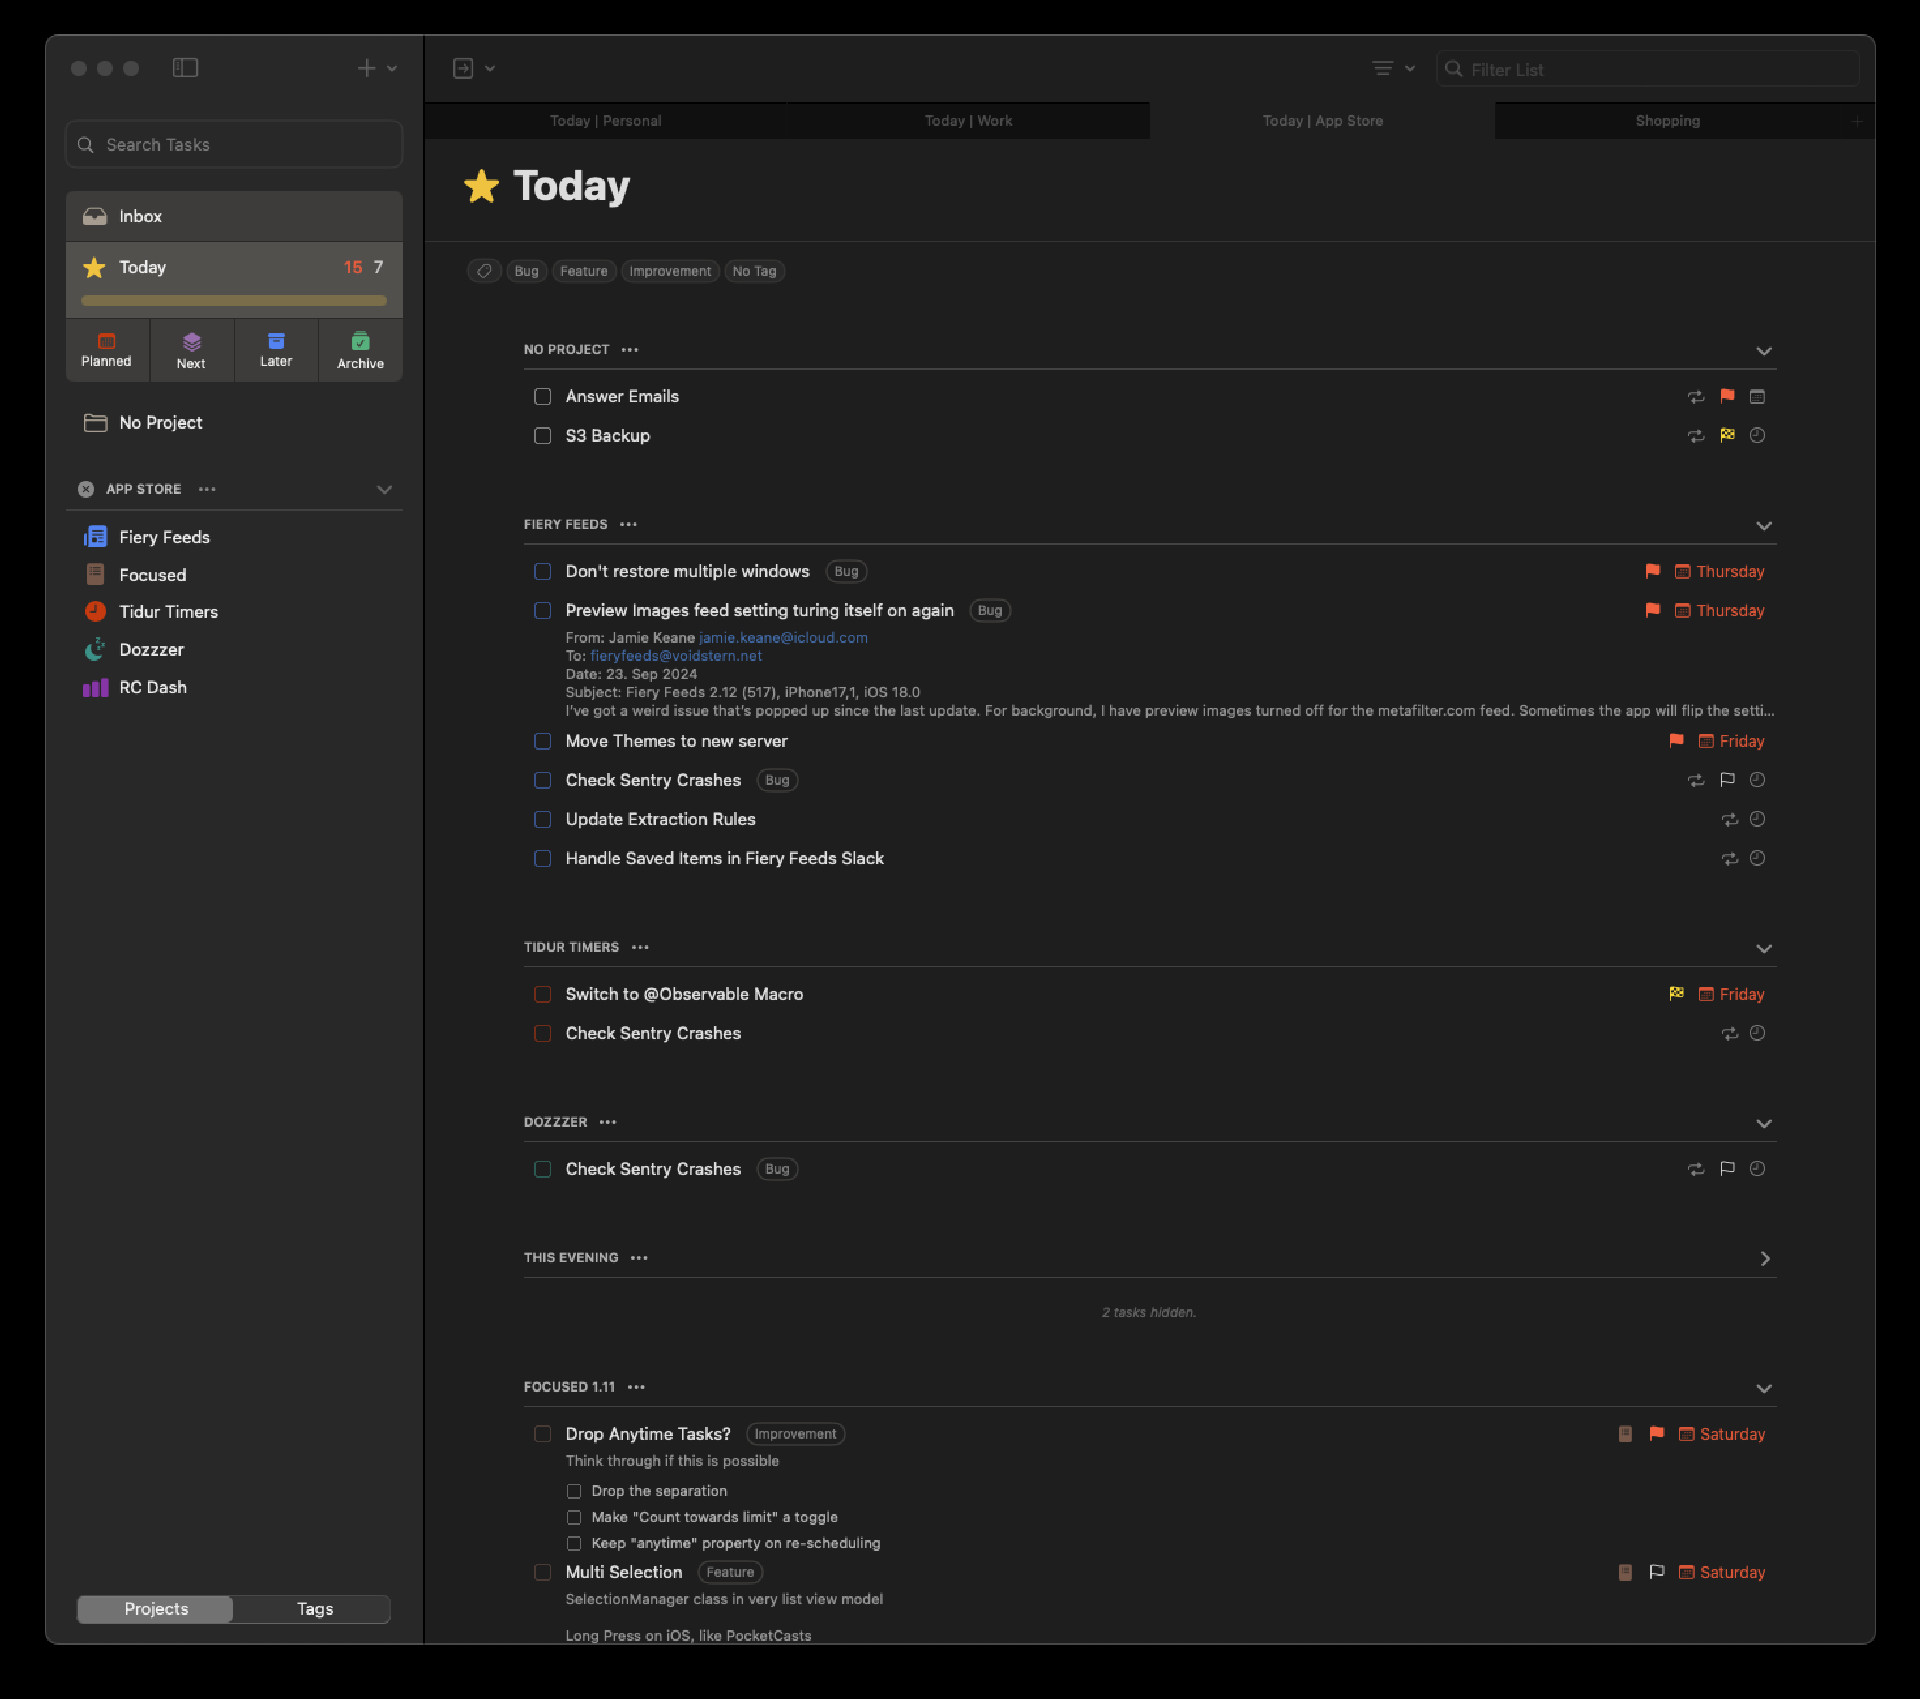Image resolution: width=1920 pixels, height=1699 pixels.
Task: Complete Switch to @Observable Macro task
Action: pos(542,994)
